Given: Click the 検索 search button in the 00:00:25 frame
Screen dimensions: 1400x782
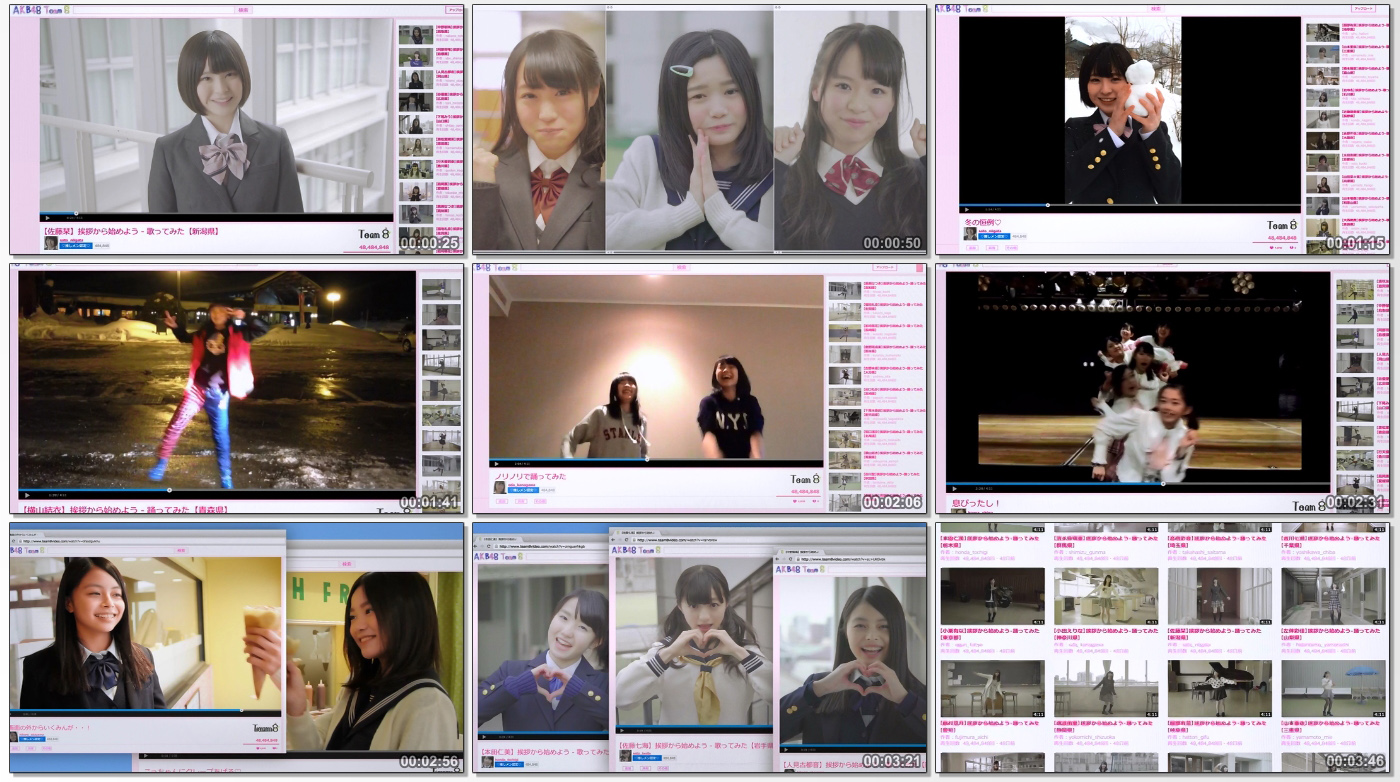Looking at the screenshot, I should click(244, 10).
